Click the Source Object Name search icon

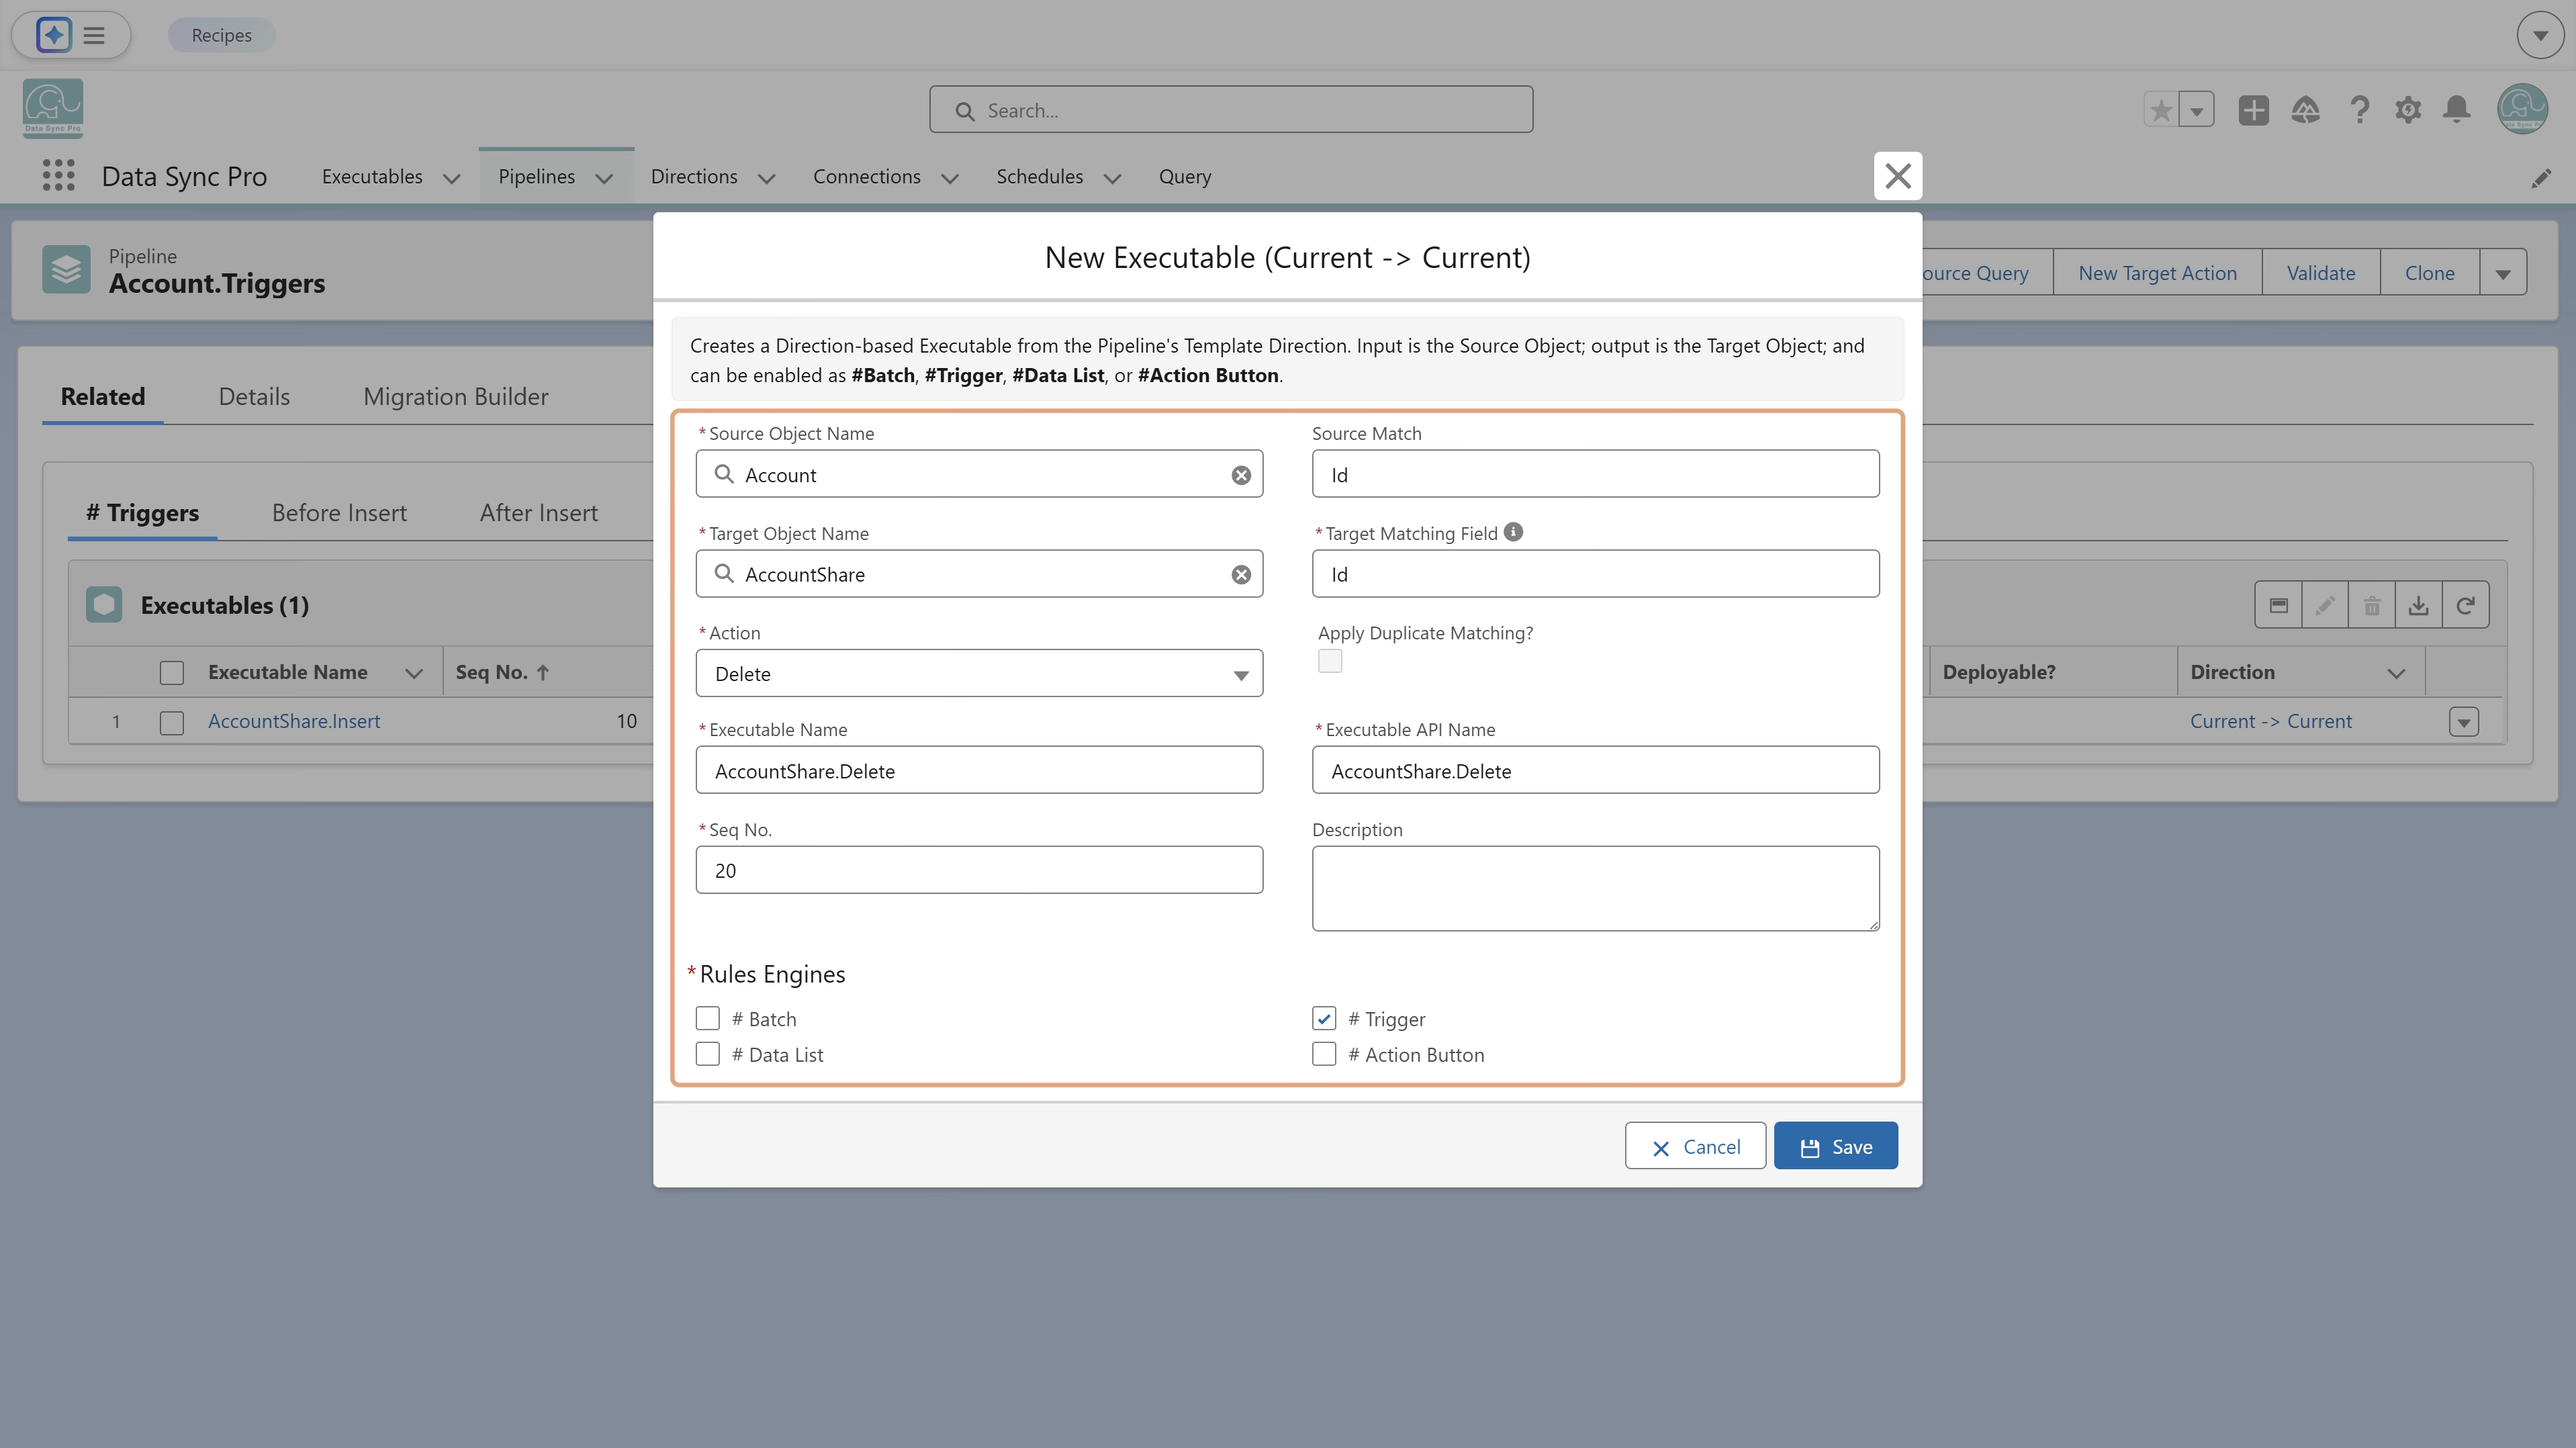pos(724,474)
